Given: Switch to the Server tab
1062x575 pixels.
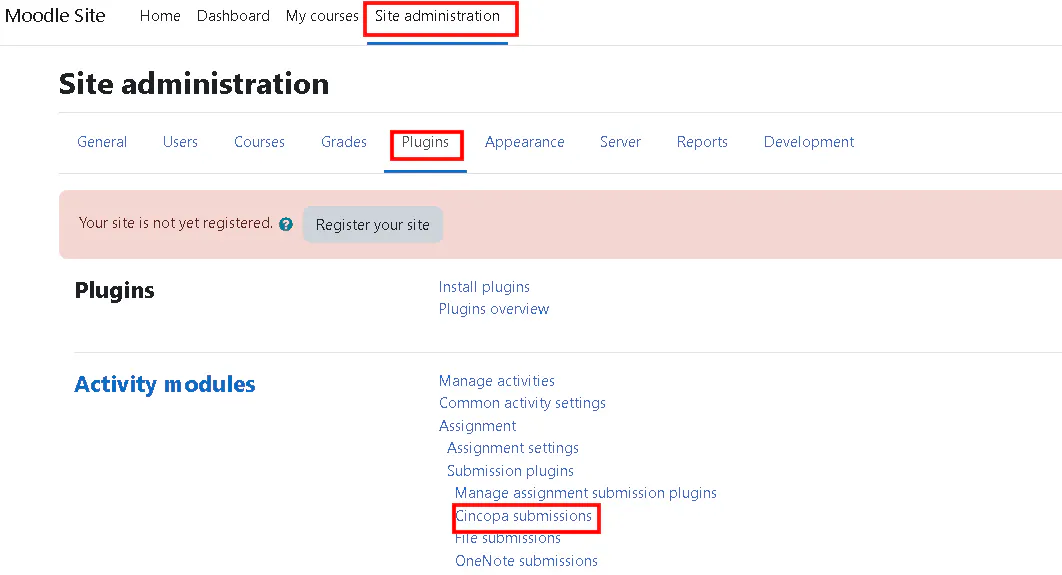Looking at the screenshot, I should tap(620, 142).
